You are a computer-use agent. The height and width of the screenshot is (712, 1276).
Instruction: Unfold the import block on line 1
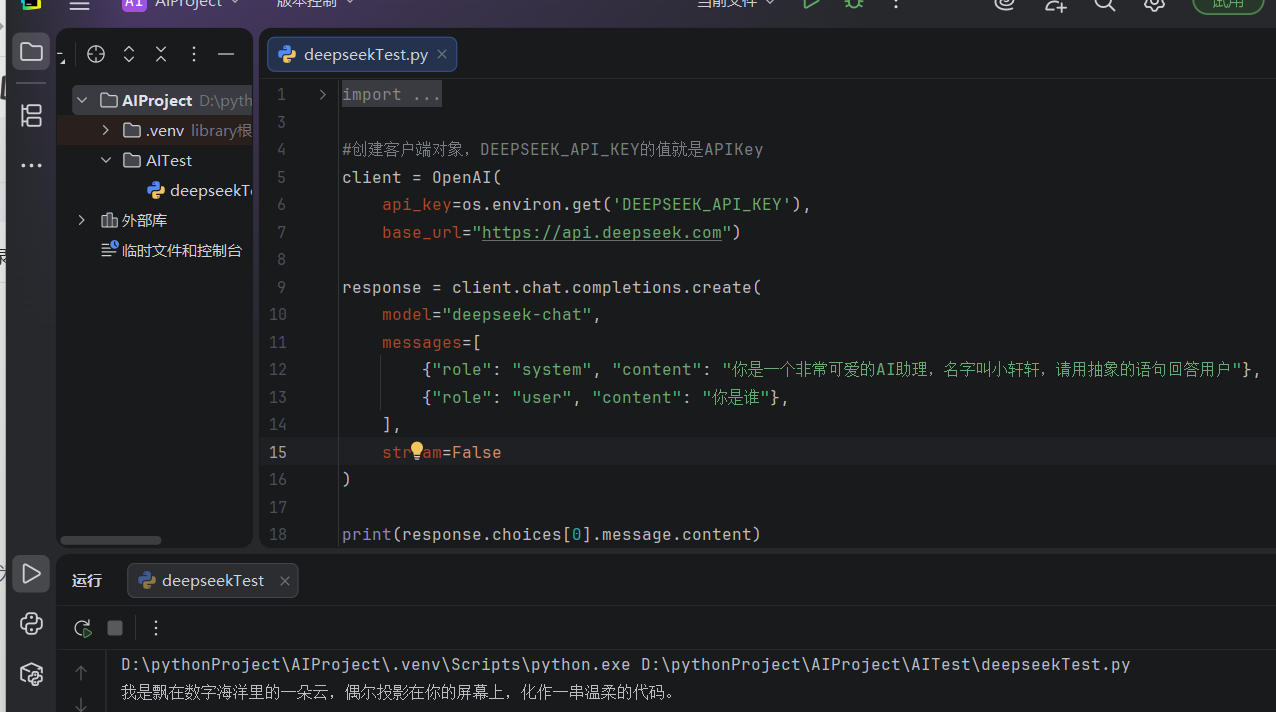322,94
